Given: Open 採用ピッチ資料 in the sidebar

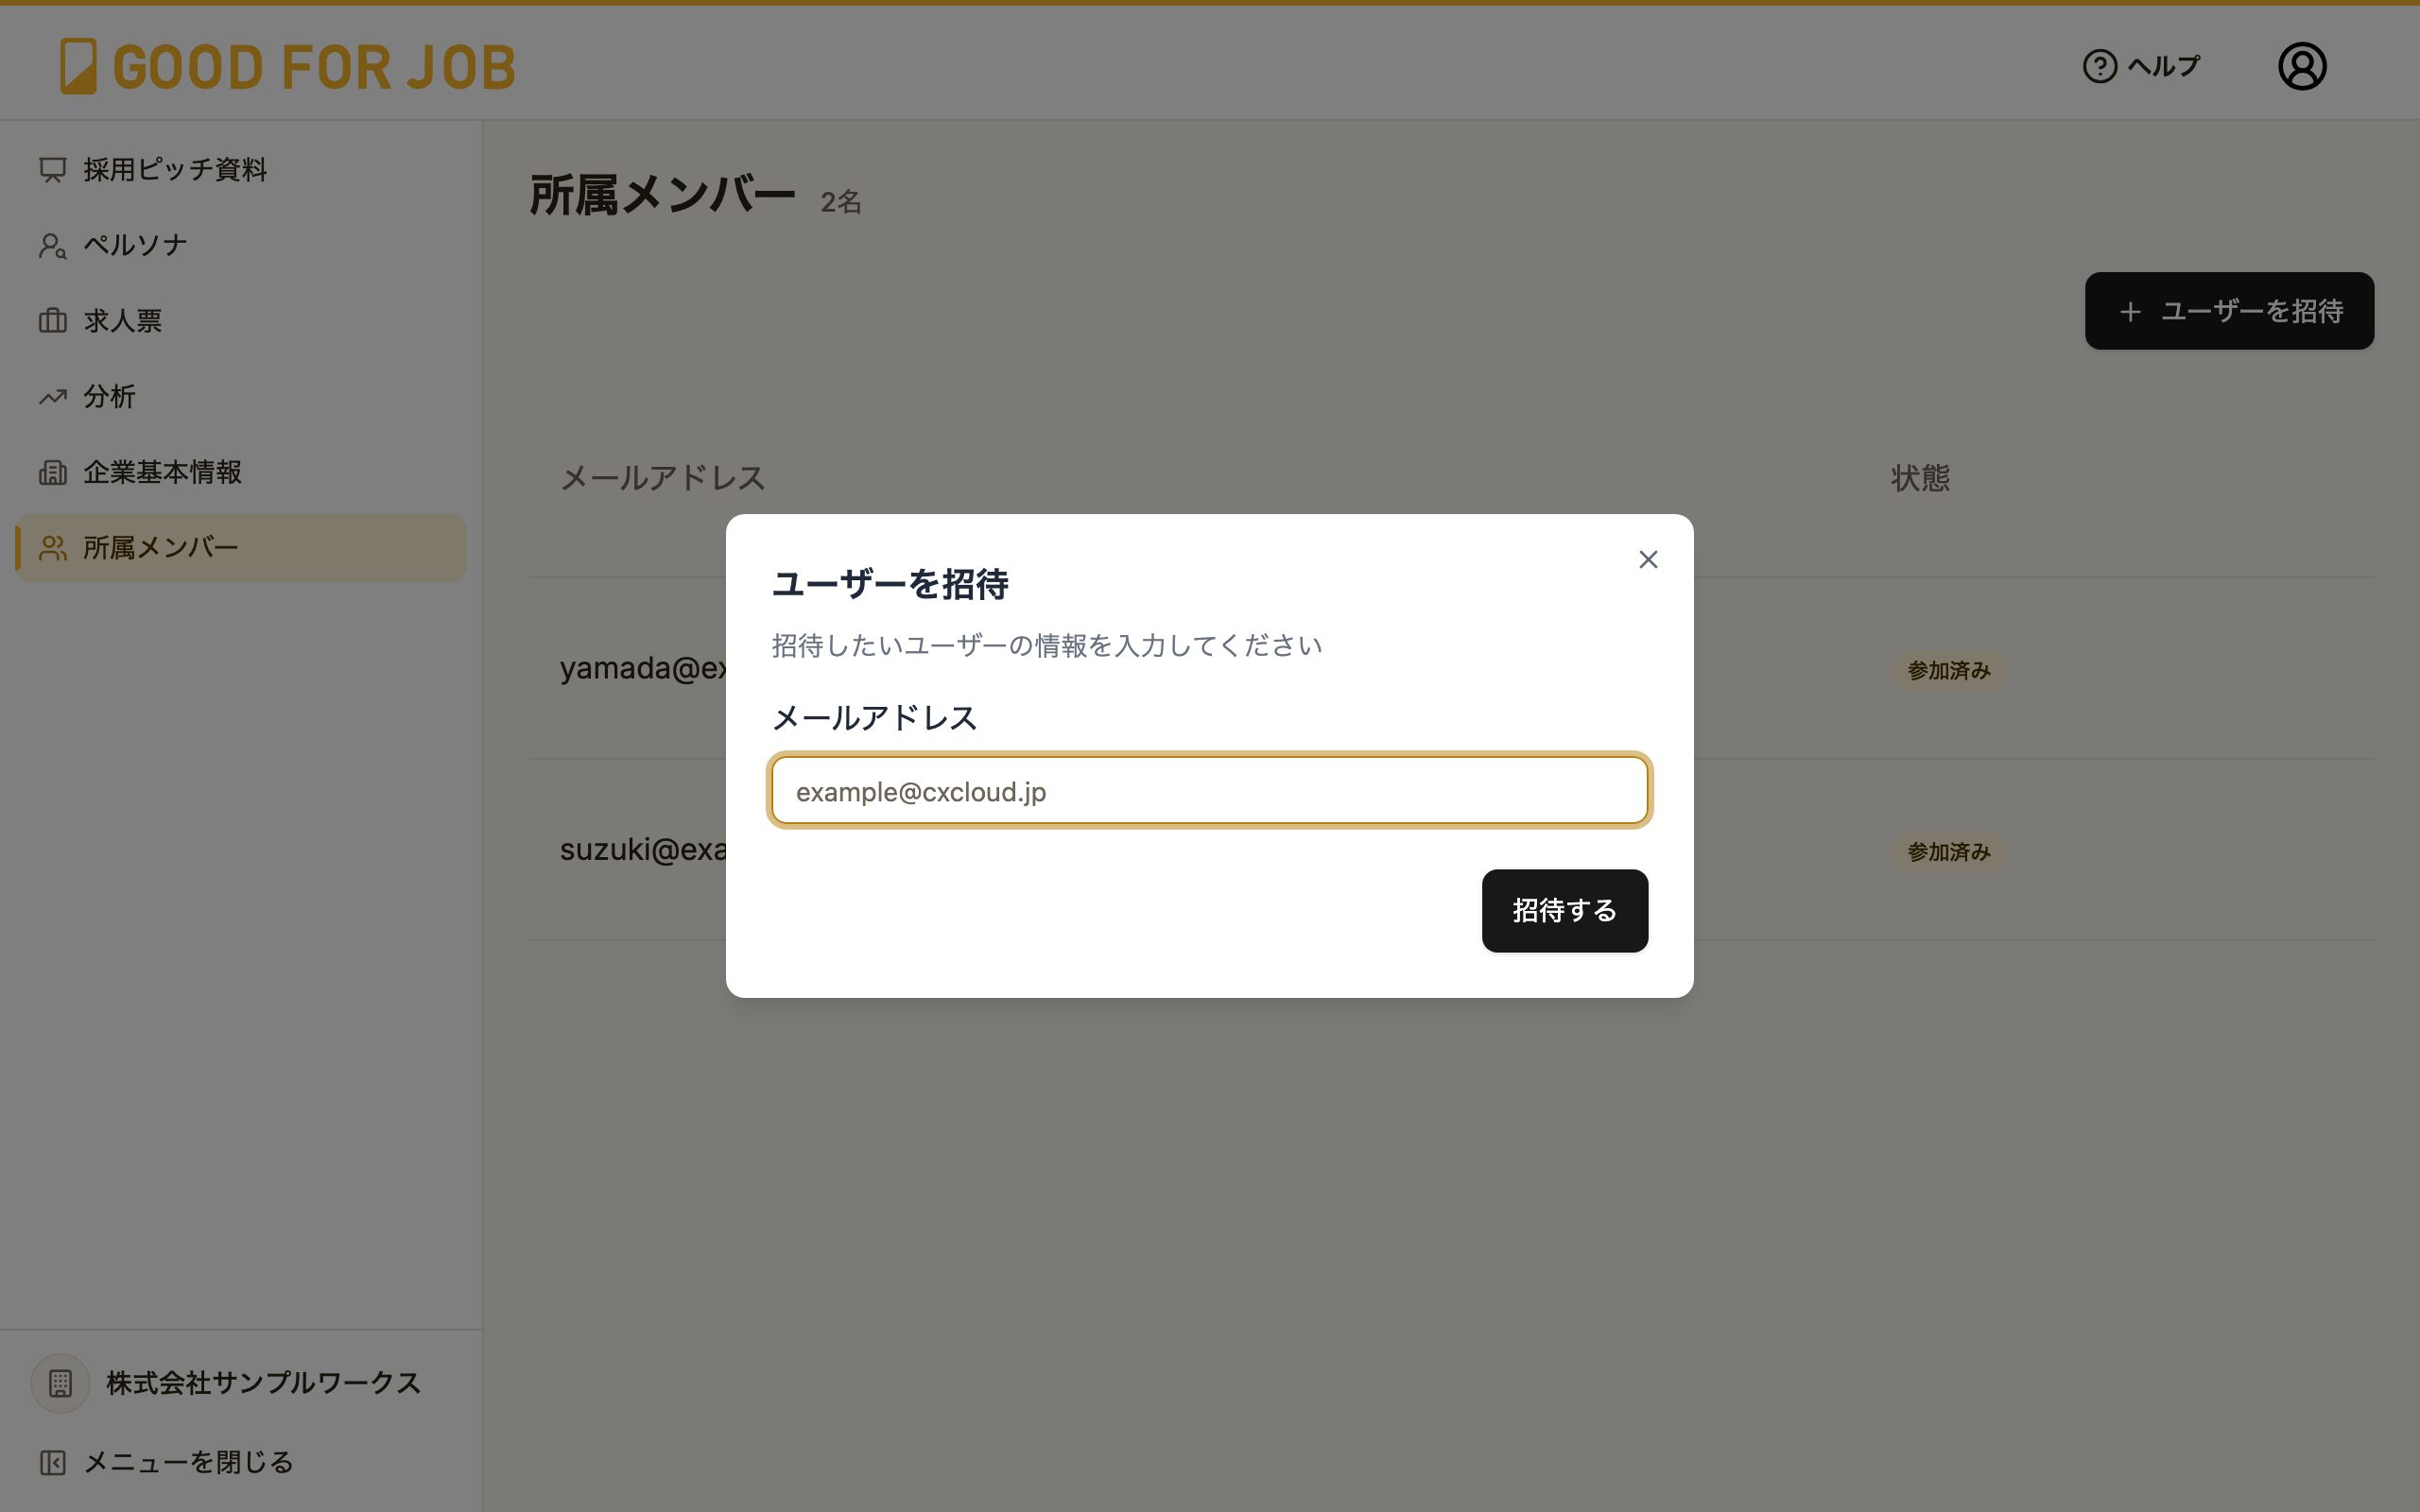Looking at the screenshot, I should click(241, 170).
